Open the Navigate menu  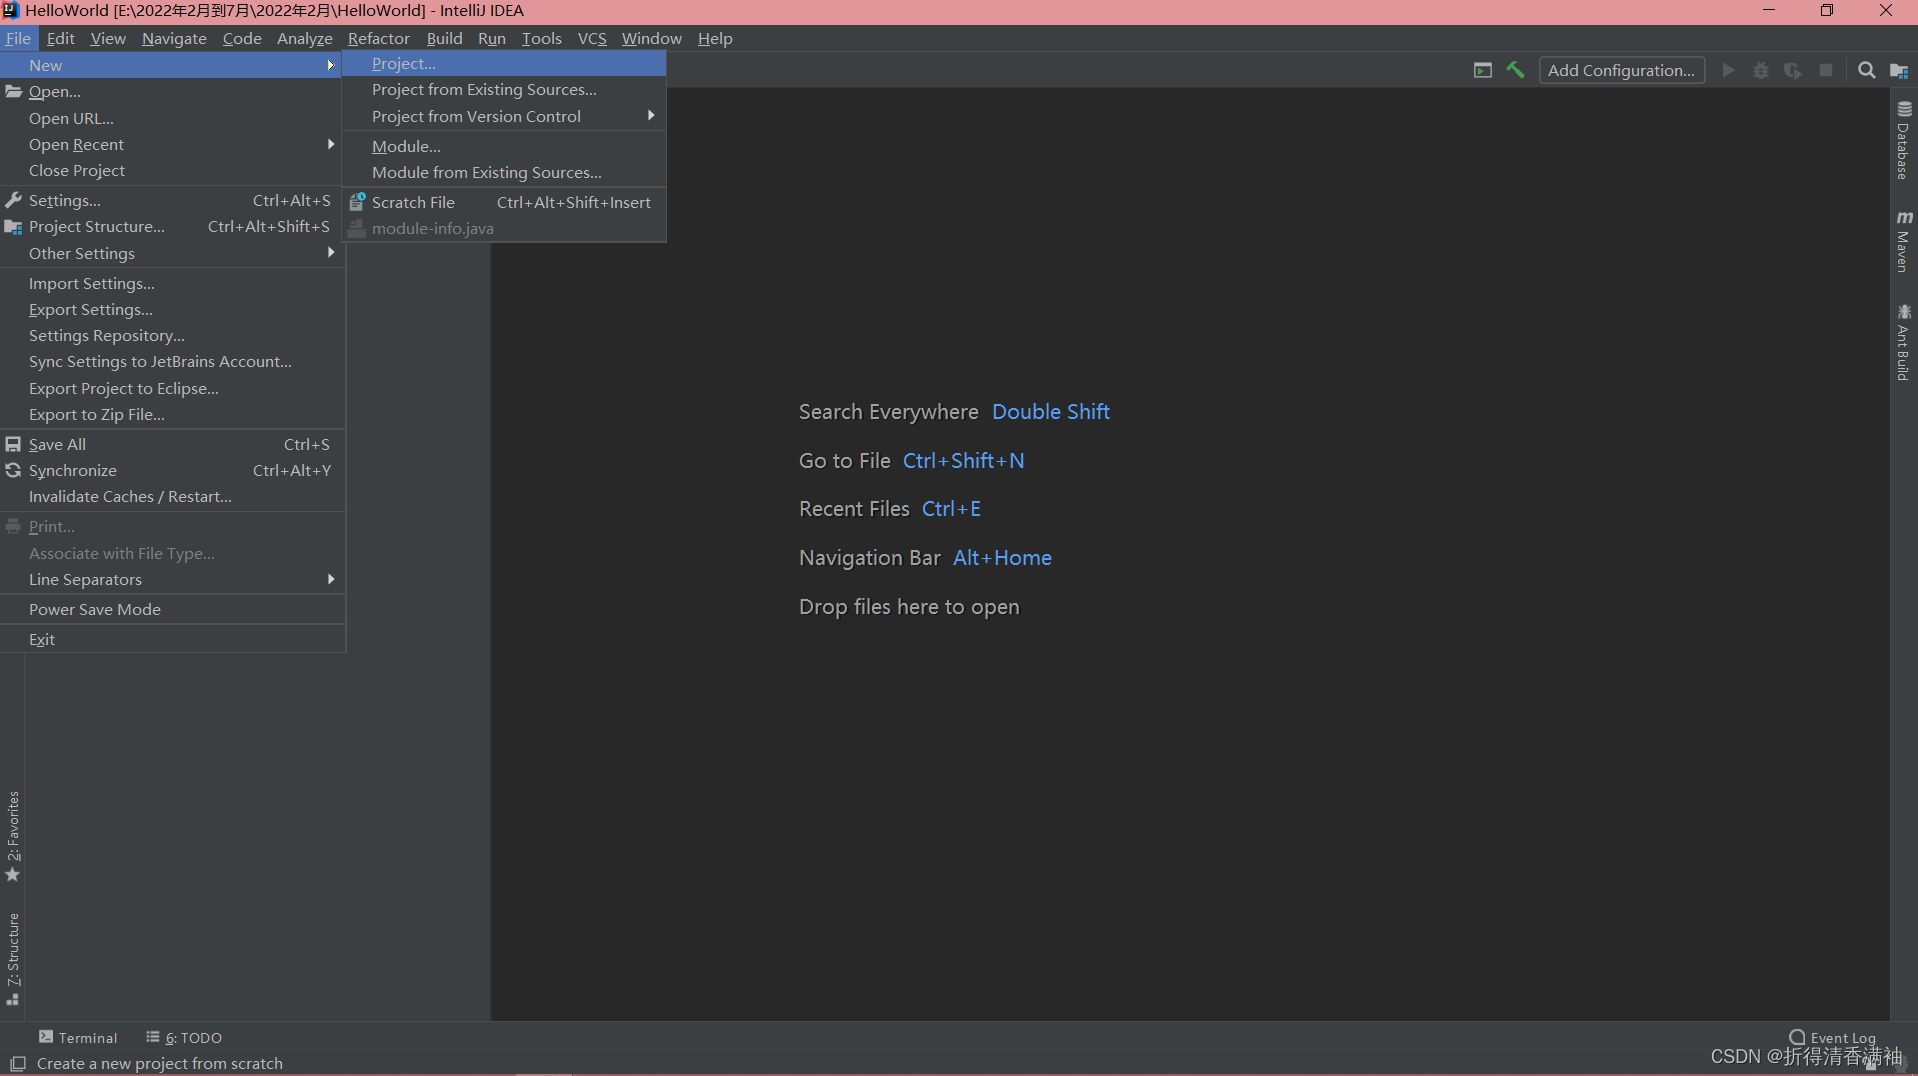174,38
